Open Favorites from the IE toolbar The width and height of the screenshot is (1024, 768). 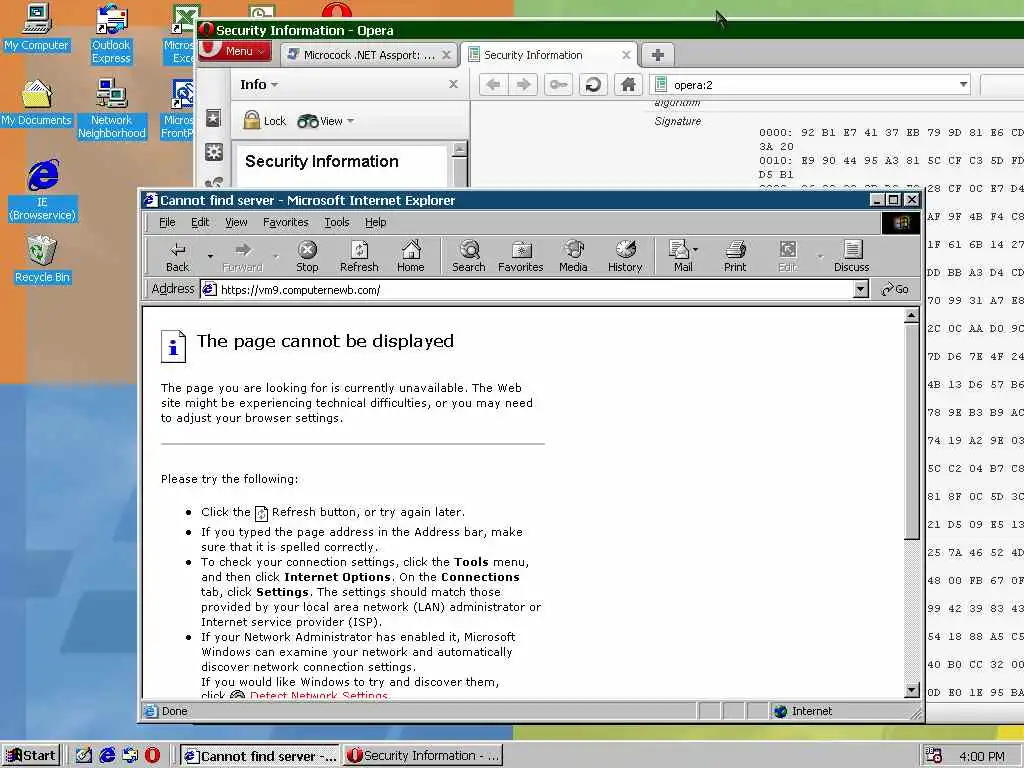(x=520, y=256)
